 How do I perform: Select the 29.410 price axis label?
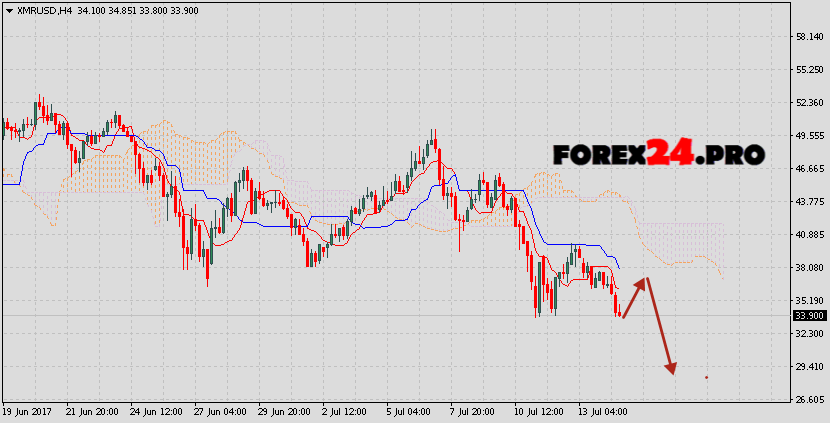[809, 367]
